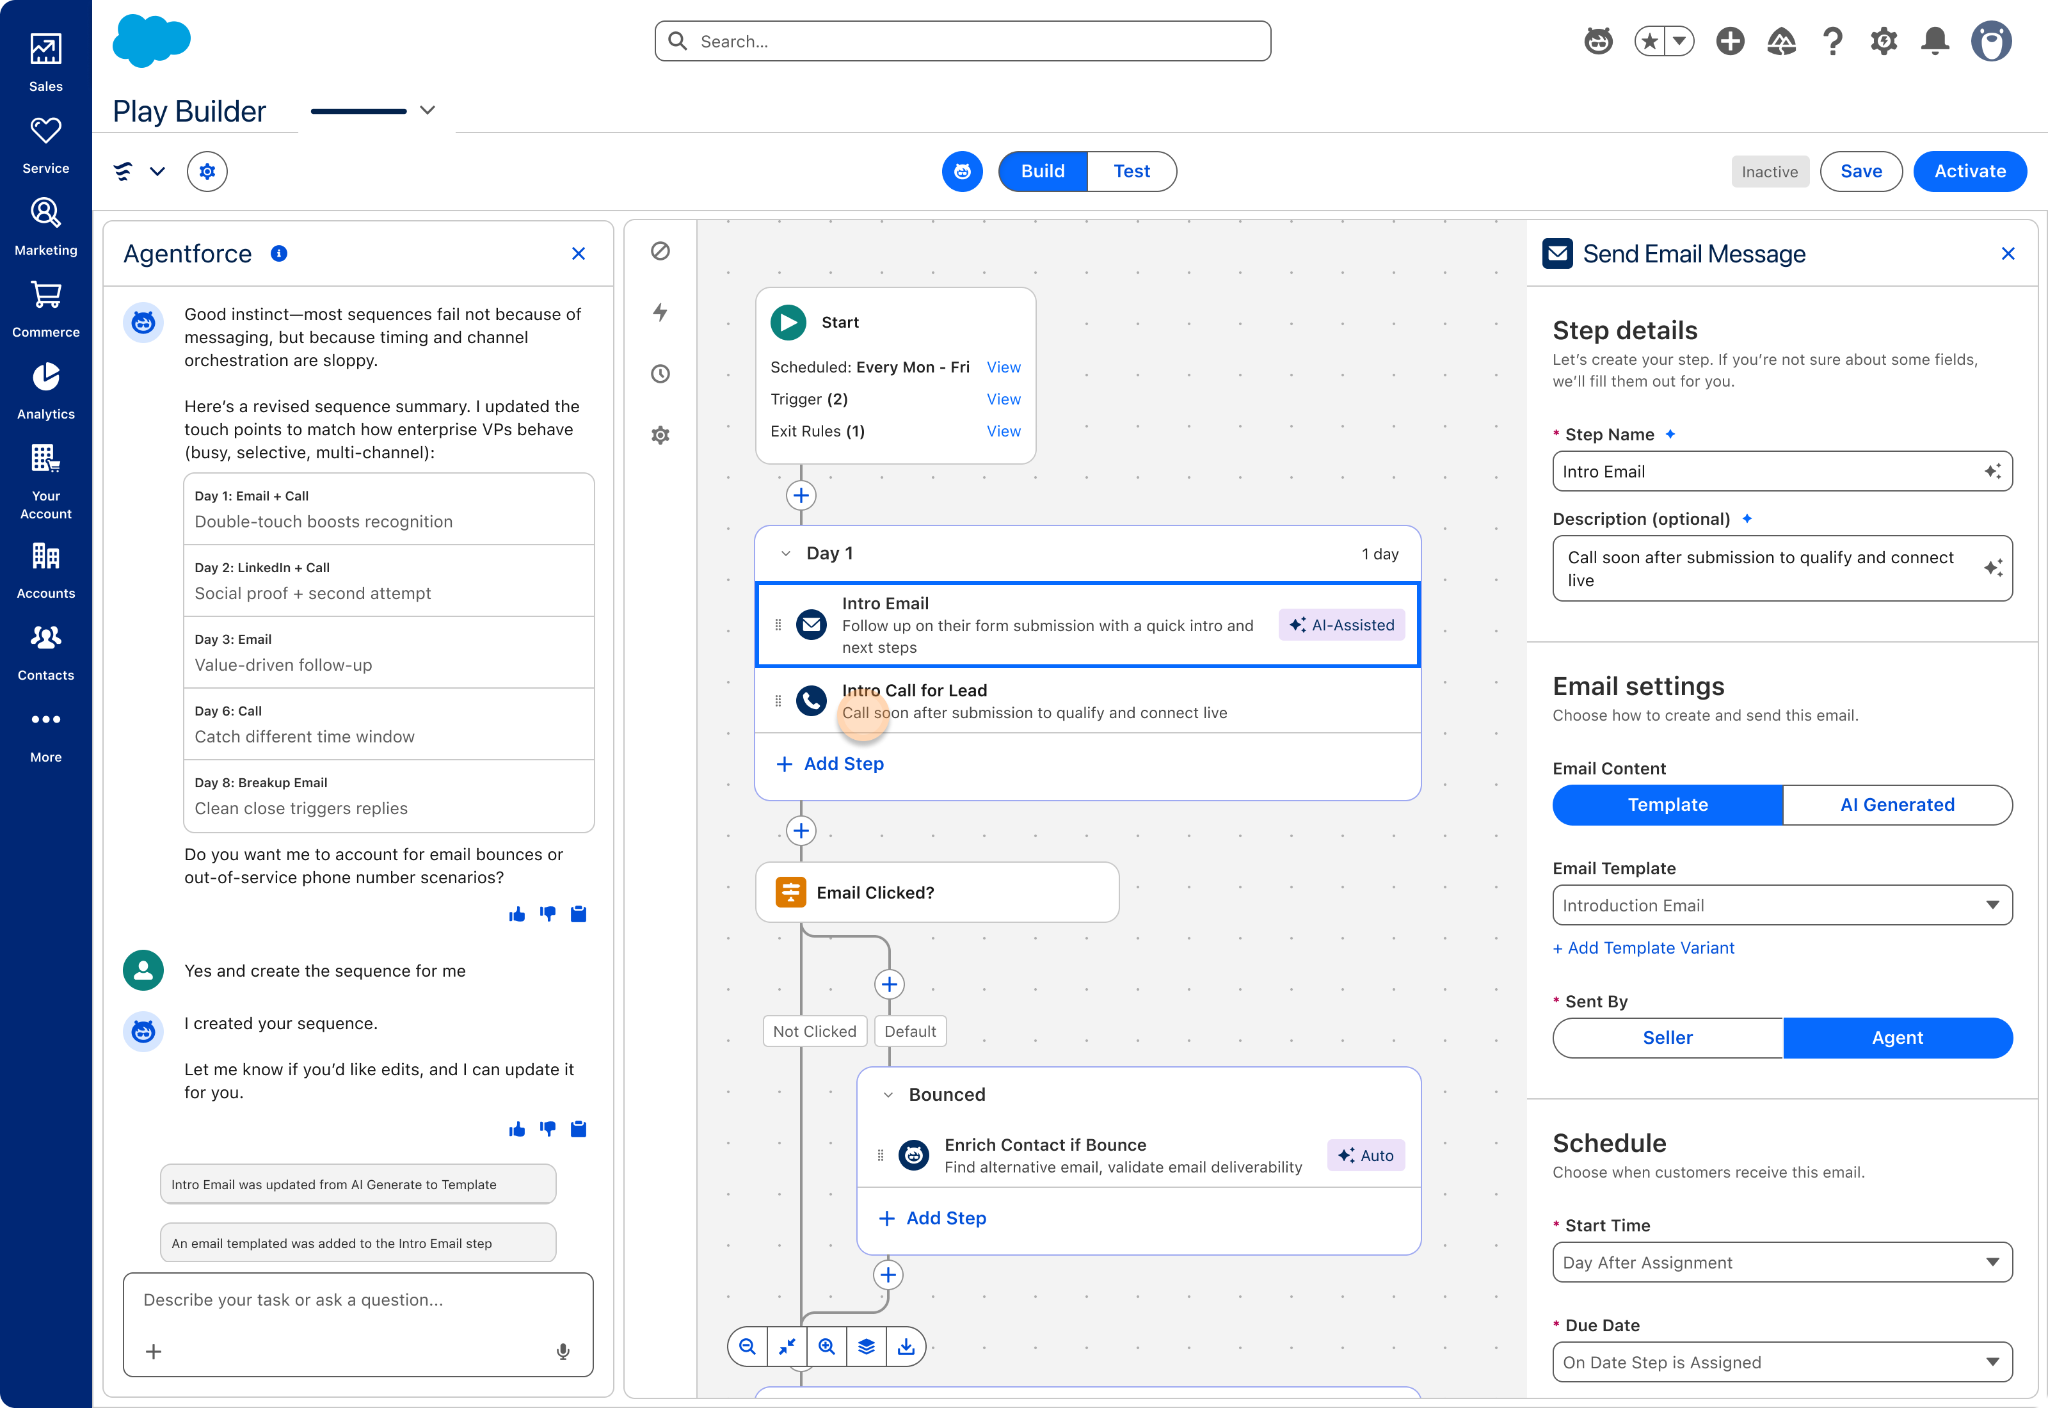This screenshot has width=2048, height=1408.
Task: Activate the play
Action: click(1970, 171)
